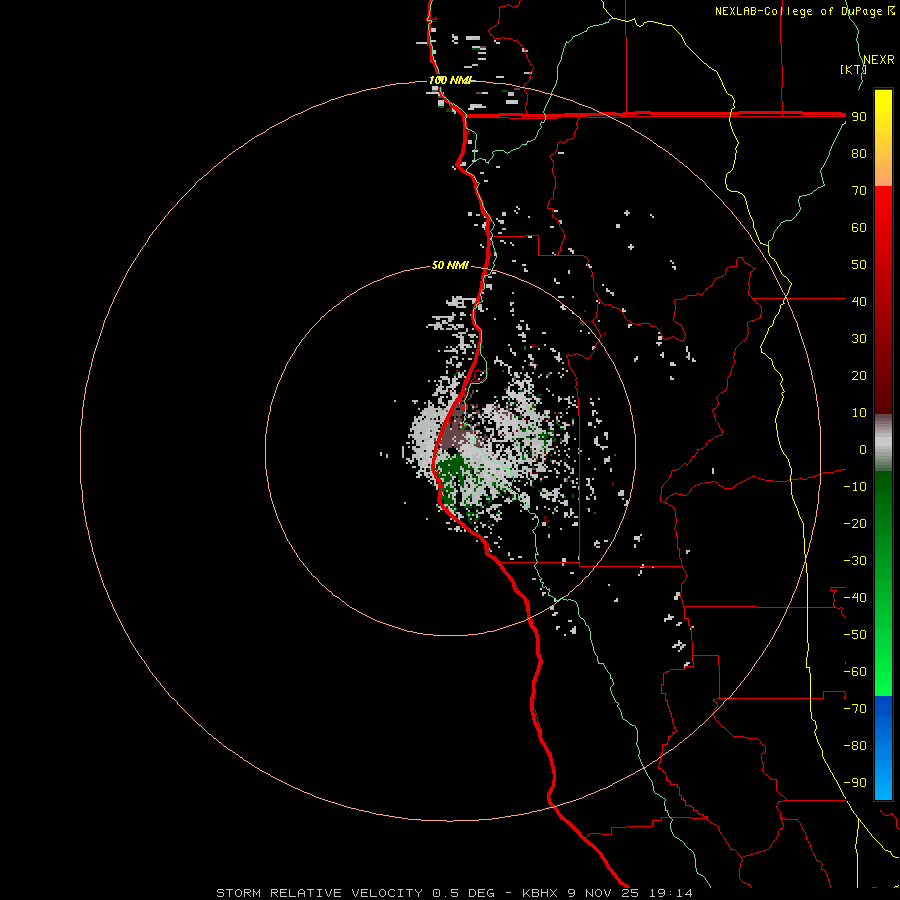
Task: Pick the orange segment near 70 on color bar
Action: click(x=883, y=172)
